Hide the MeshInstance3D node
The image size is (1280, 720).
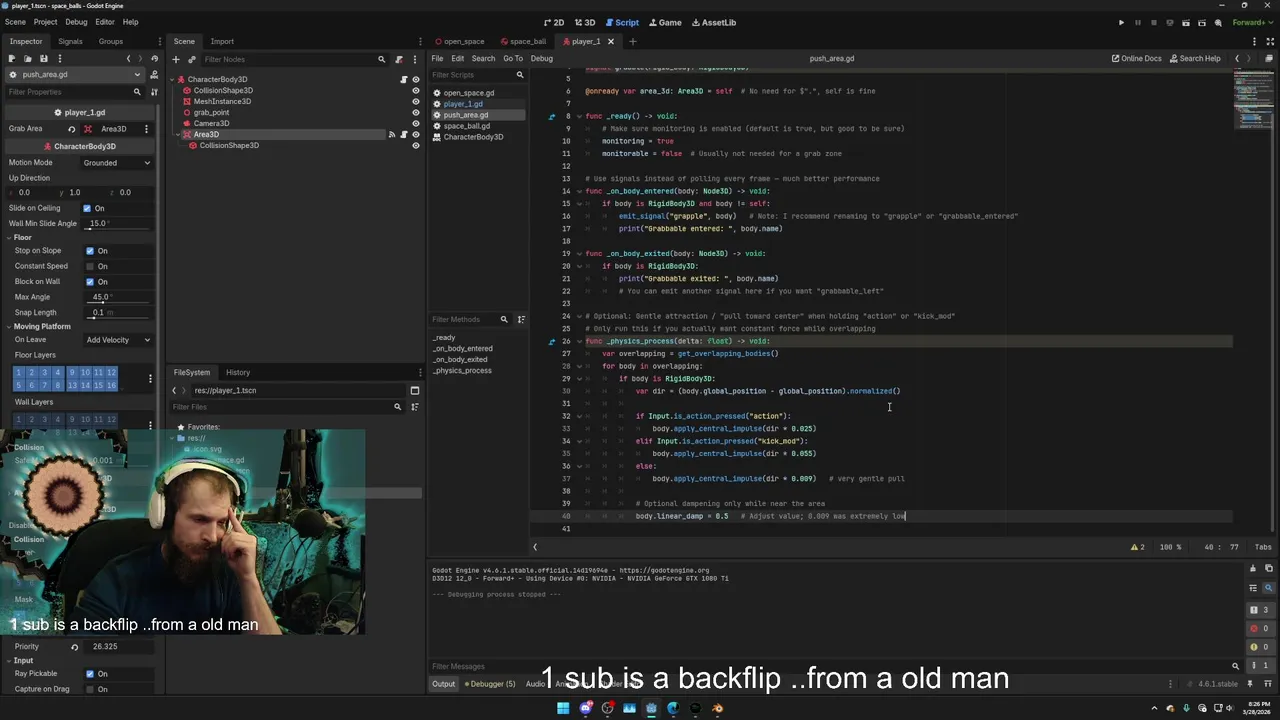[416, 101]
